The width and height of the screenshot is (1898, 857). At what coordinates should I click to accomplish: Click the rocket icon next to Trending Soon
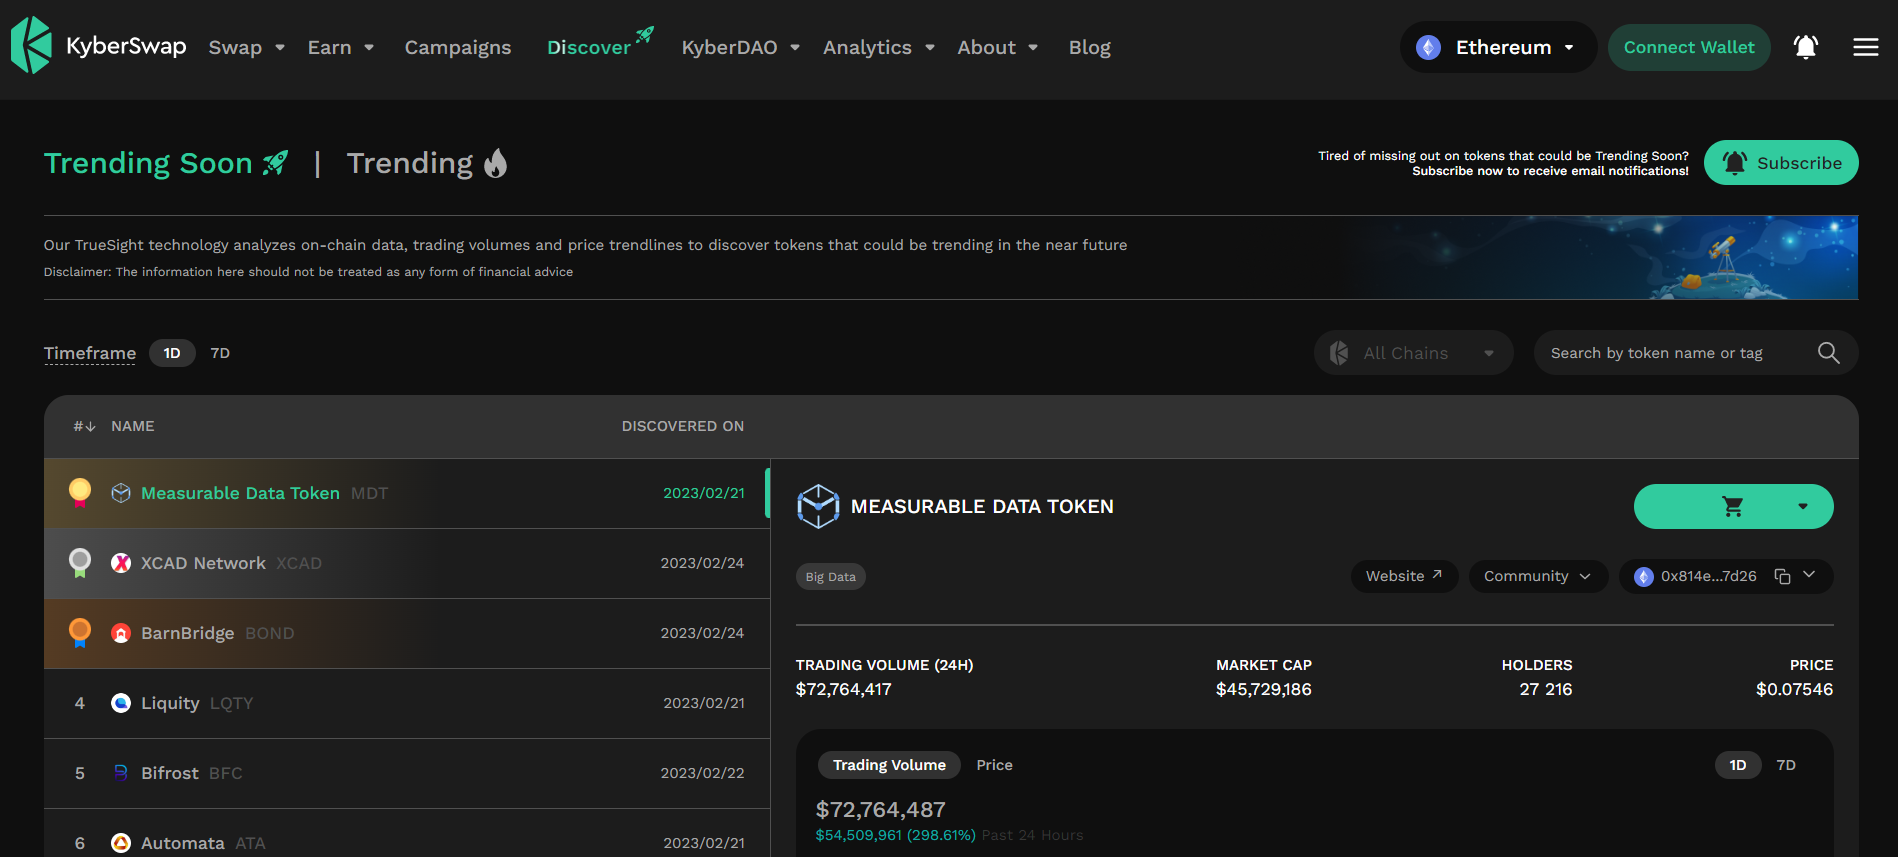pyautogui.click(x=275, y=163)
